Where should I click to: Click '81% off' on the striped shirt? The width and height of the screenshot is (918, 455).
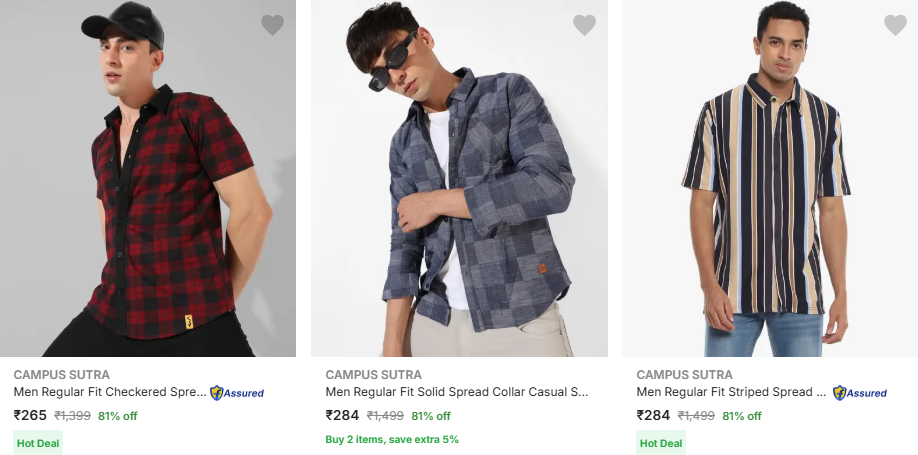[x=742, y=416]
